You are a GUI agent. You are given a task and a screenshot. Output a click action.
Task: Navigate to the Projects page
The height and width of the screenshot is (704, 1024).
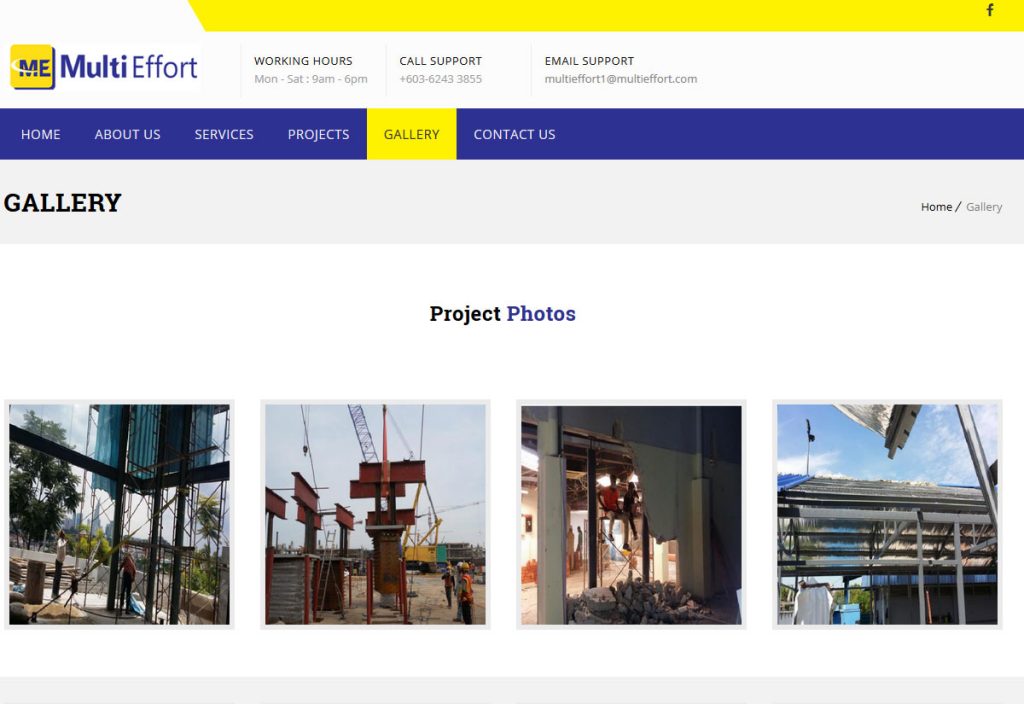pyautogui.click(x=318, y=134)
